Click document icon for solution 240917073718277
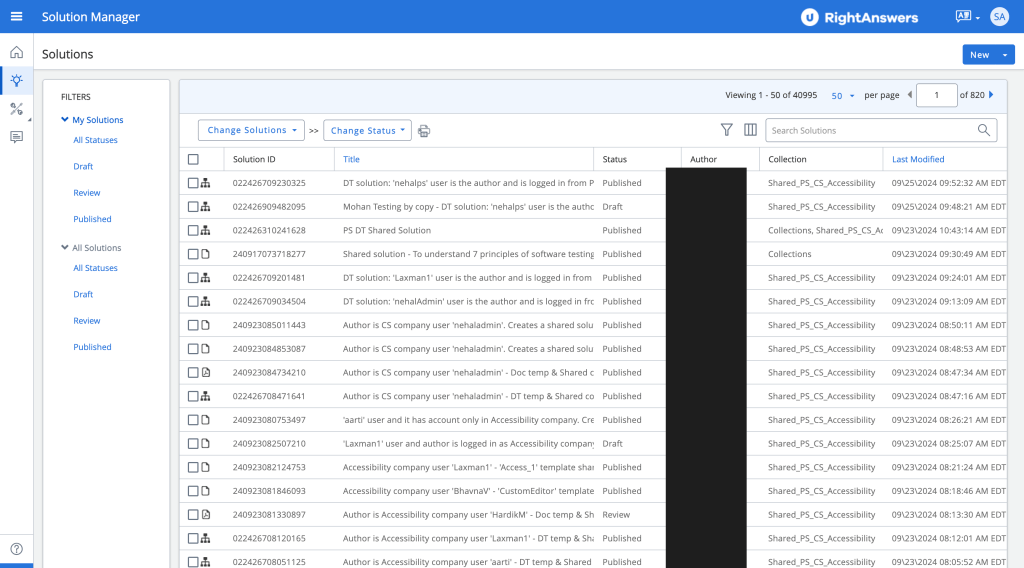 [206, 254]
